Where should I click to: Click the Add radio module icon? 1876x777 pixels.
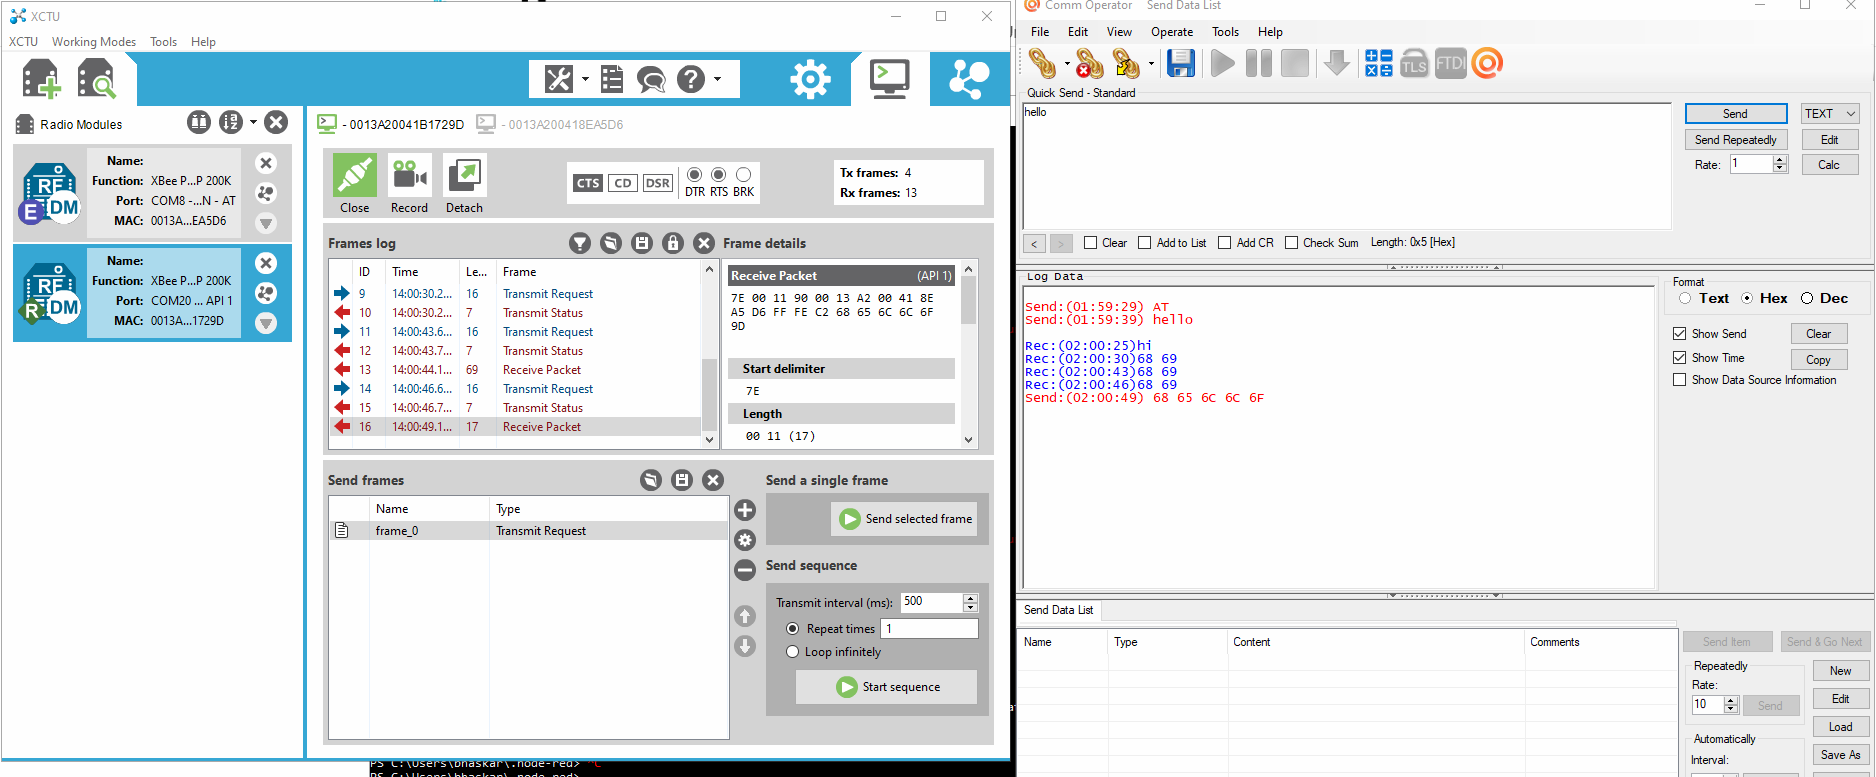[x=41, y=79]
